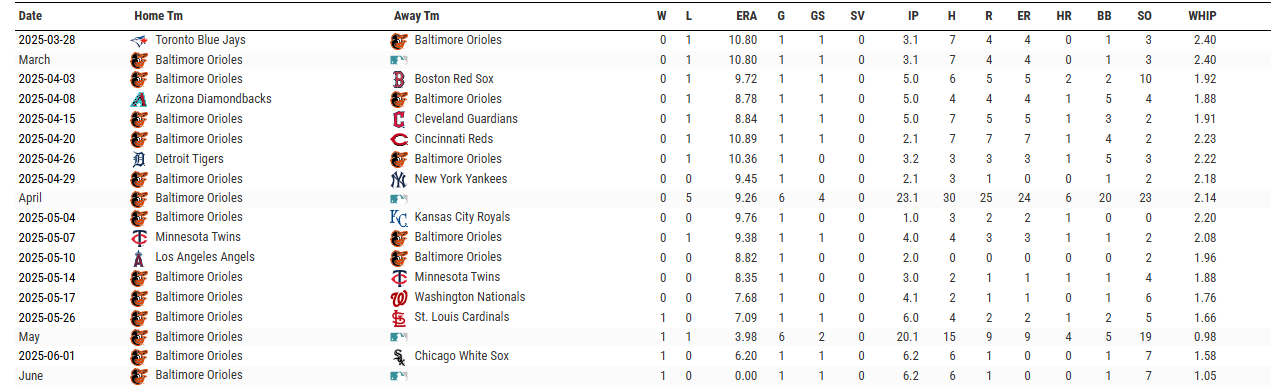Click the Home Tm column header
The width and height of the screenshot is (1273, 387).
(158, 16)
